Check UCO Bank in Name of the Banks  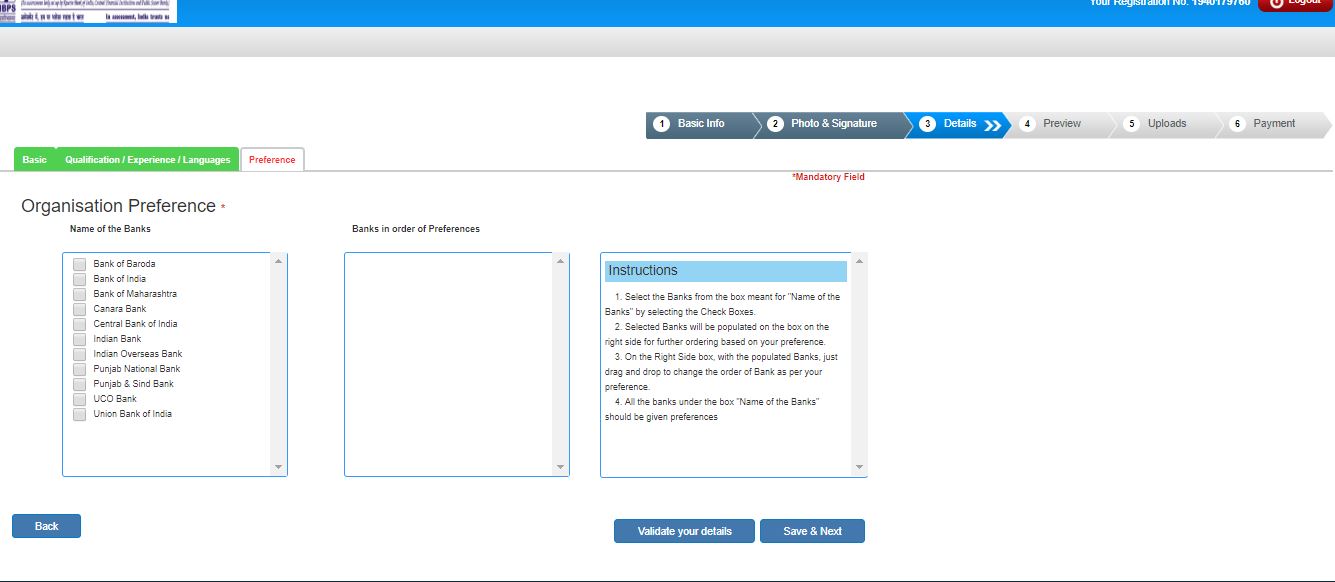click(x=79, y=398)
